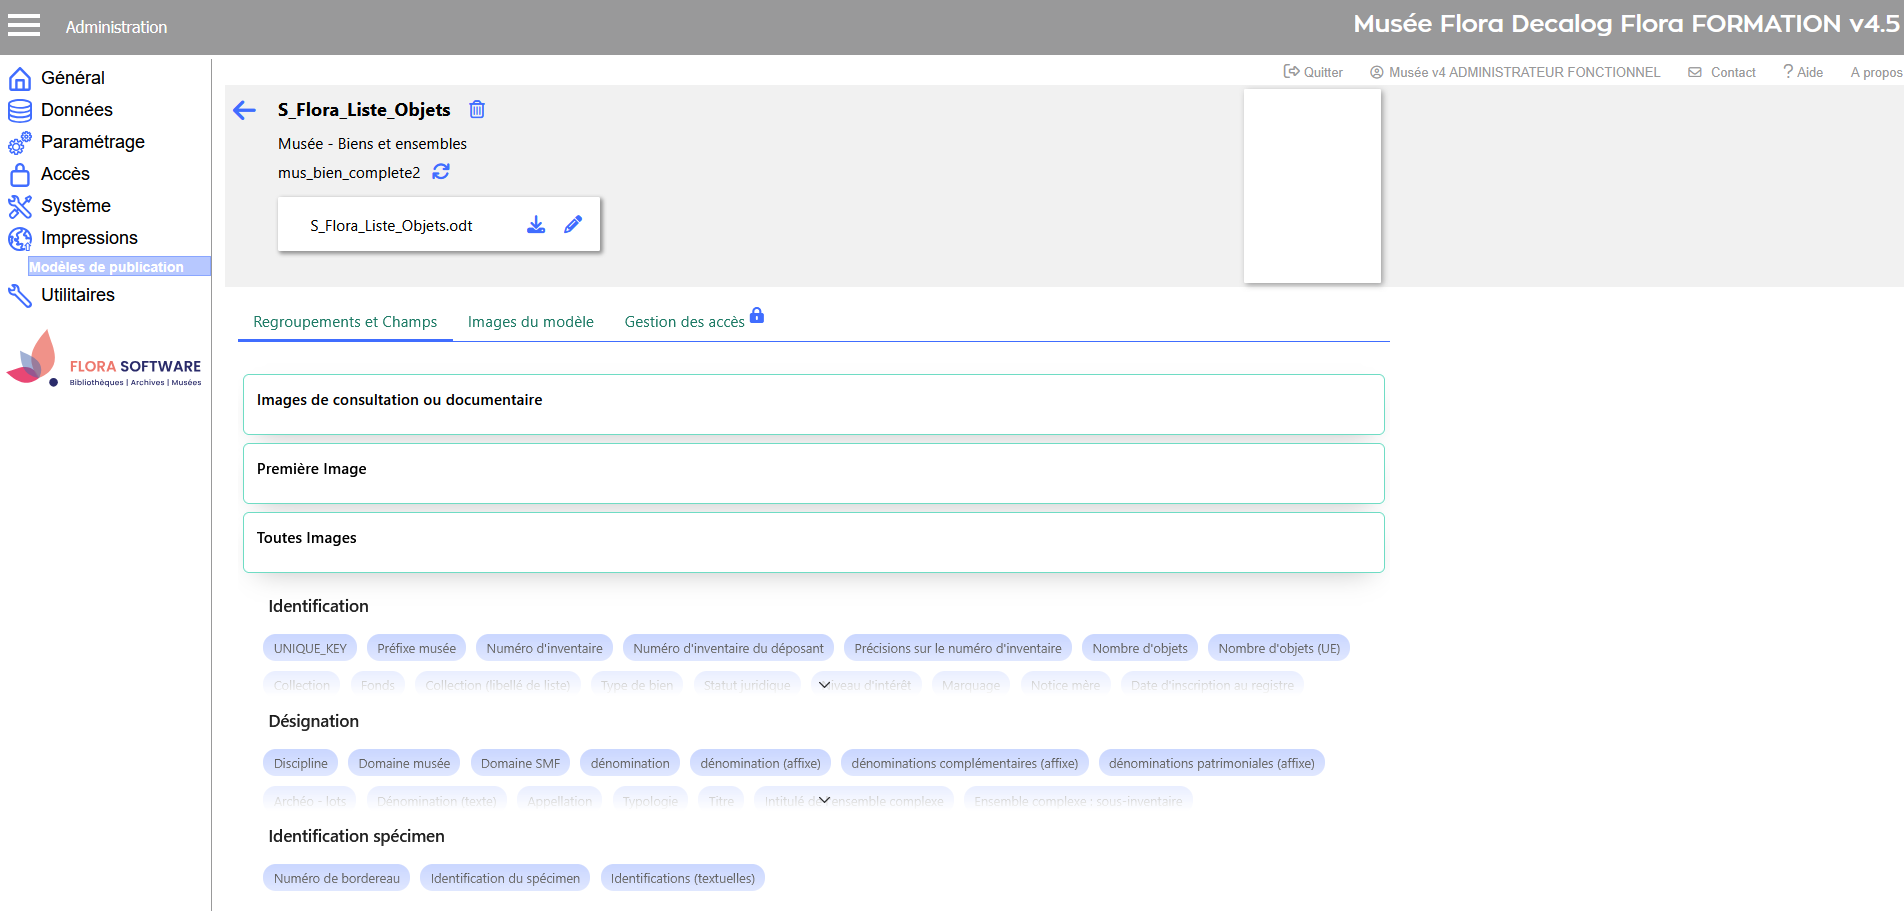Open the hamburger menu icon
Screen dimensions: 1904x911
[24, 26]
